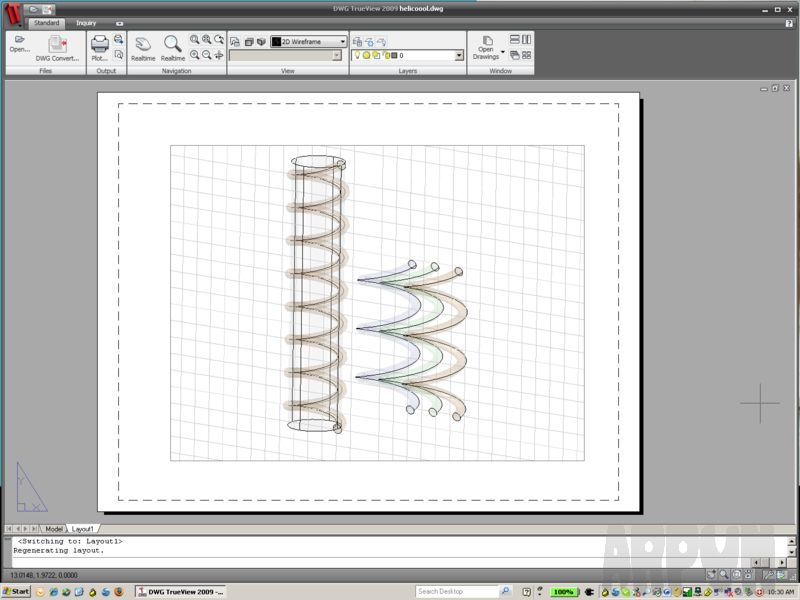Expand the layer list dropdown
Screen dimensions: 800x600
tap(459, 56)
